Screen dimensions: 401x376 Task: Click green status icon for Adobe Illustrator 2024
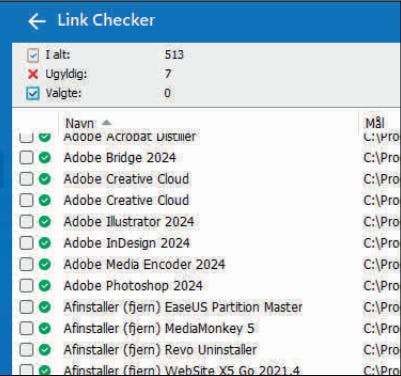click(45, 222)
